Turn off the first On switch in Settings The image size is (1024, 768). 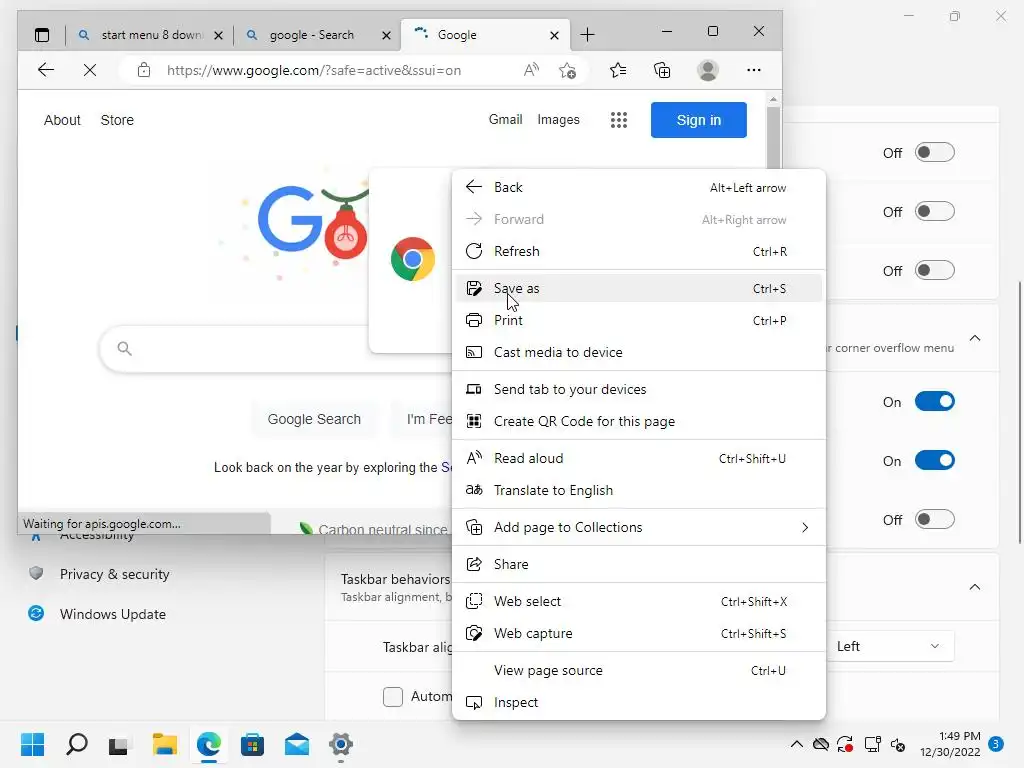[935, 402]
